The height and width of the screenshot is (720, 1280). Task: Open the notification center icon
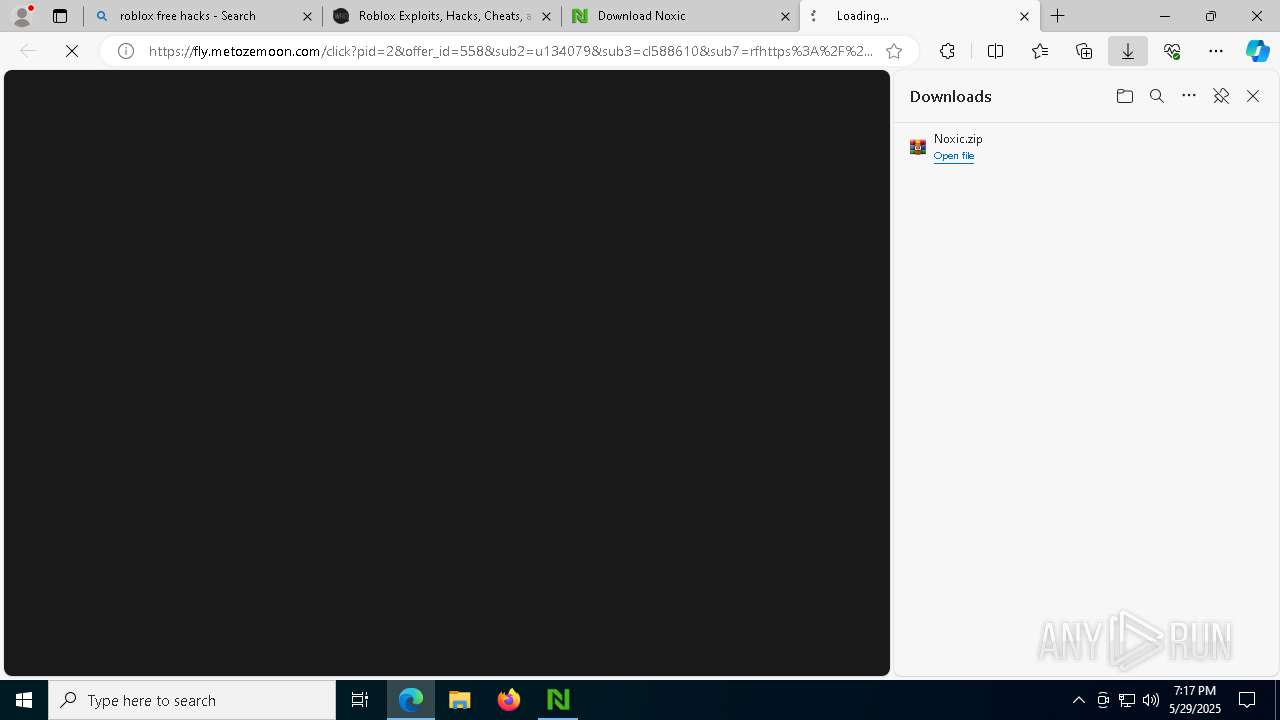point(1247,700)
